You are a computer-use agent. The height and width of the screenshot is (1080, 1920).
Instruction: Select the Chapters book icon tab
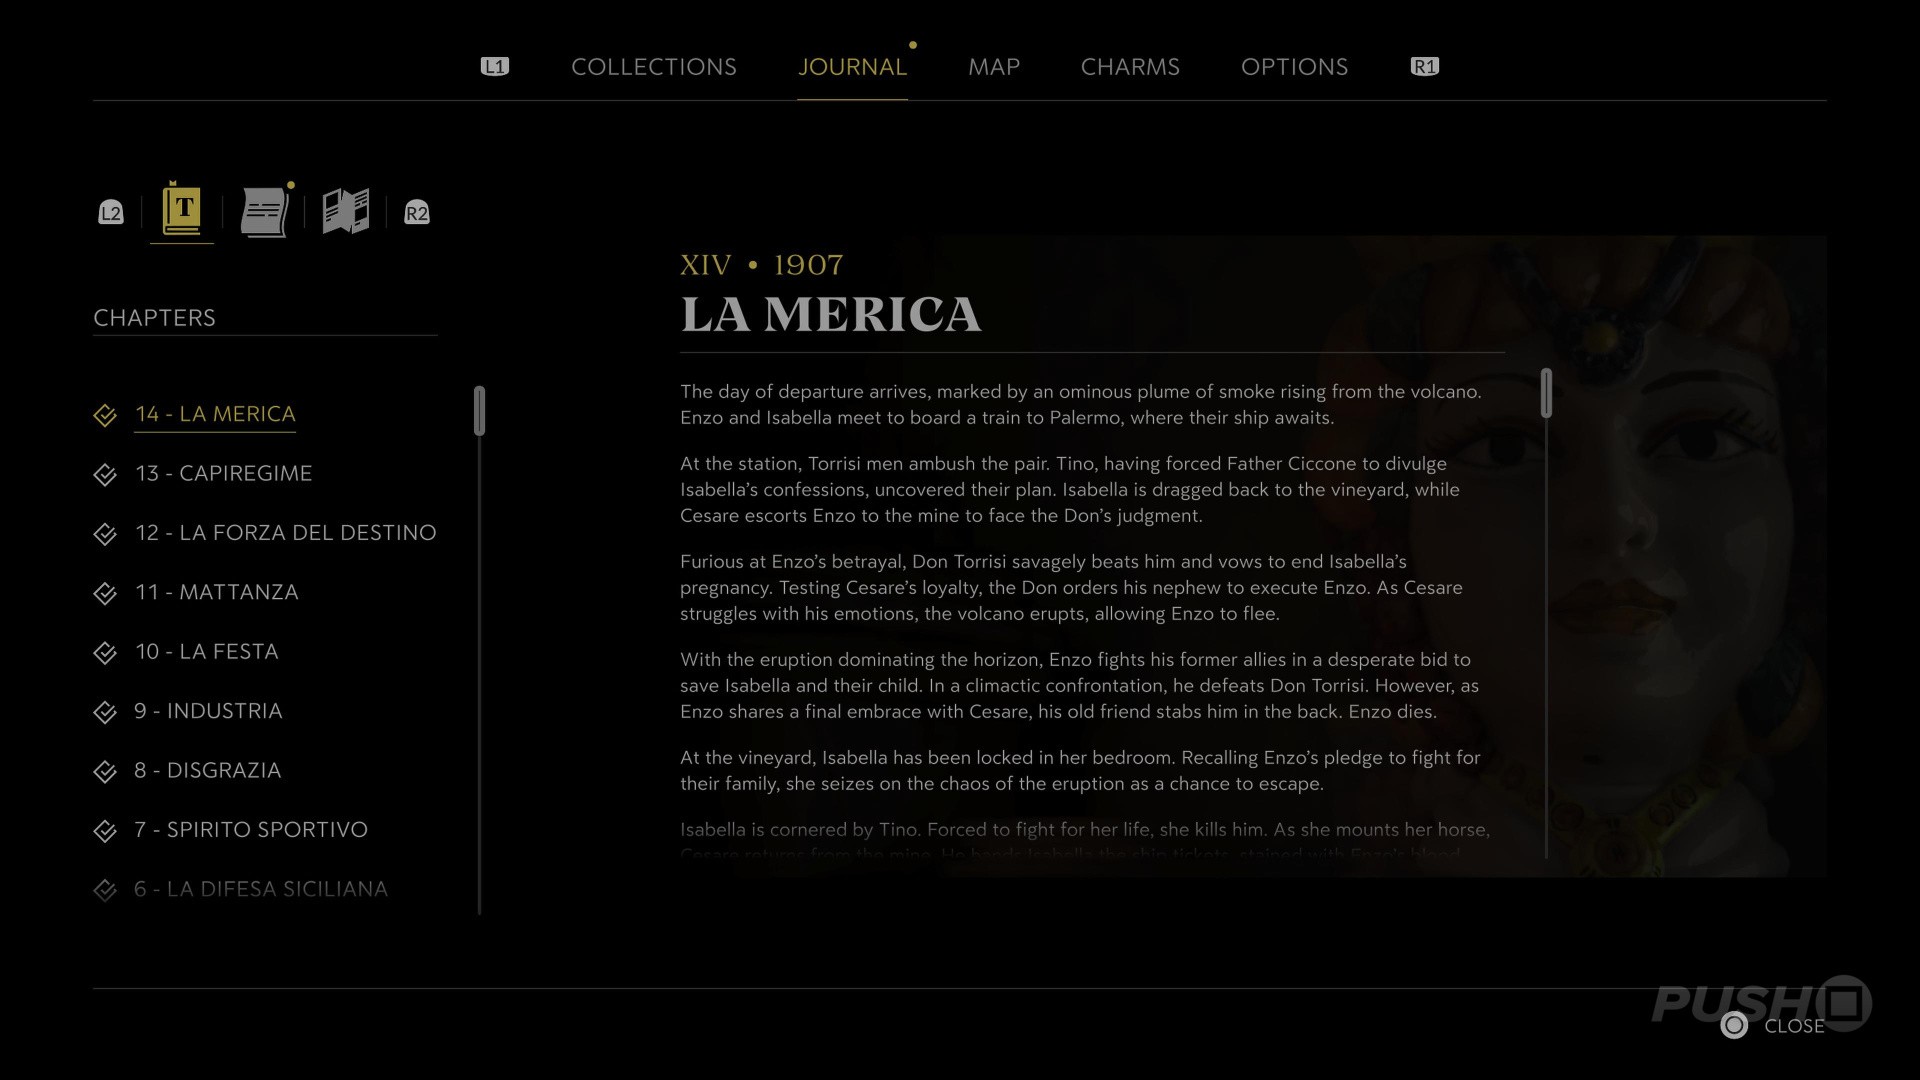(182, 210)
